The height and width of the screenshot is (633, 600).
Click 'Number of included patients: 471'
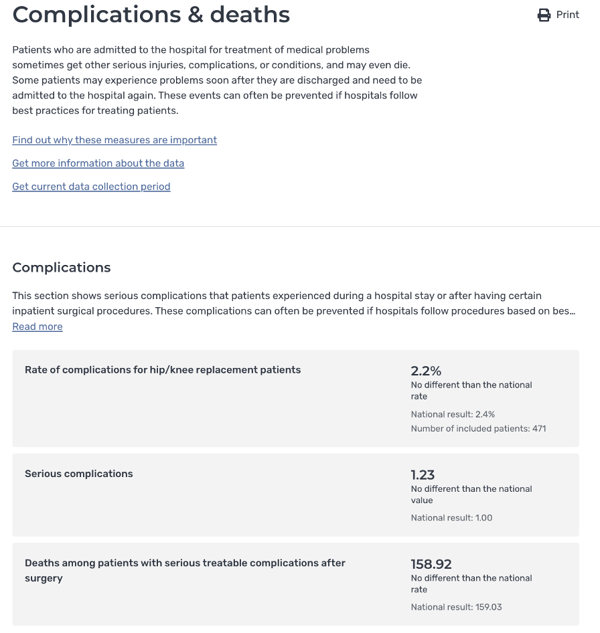[478, 428]
